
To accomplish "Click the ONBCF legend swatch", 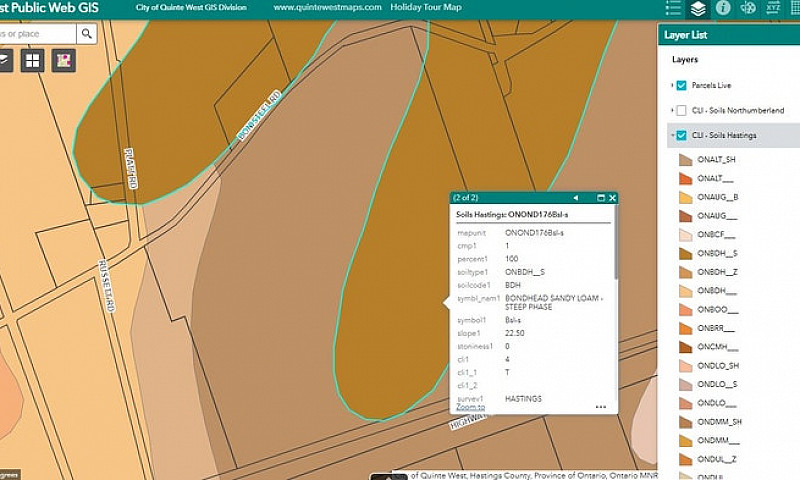I will [685, 235].
